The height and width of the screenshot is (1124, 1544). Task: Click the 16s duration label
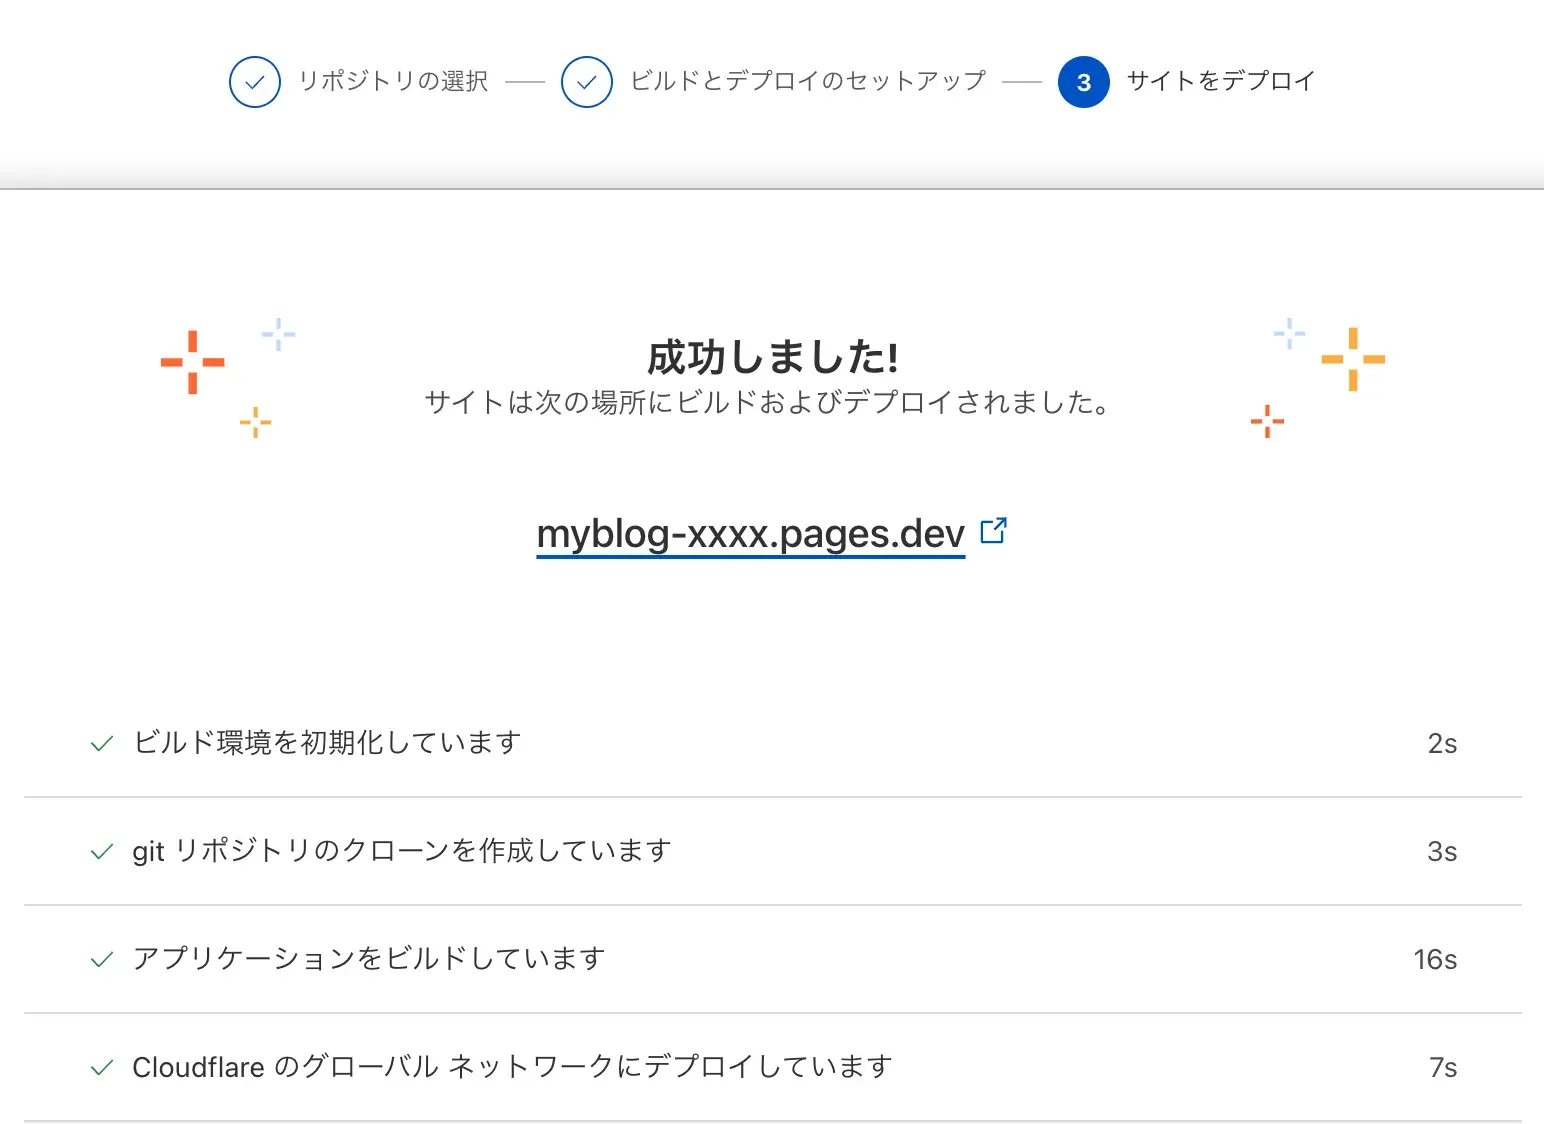point(1434,959)
